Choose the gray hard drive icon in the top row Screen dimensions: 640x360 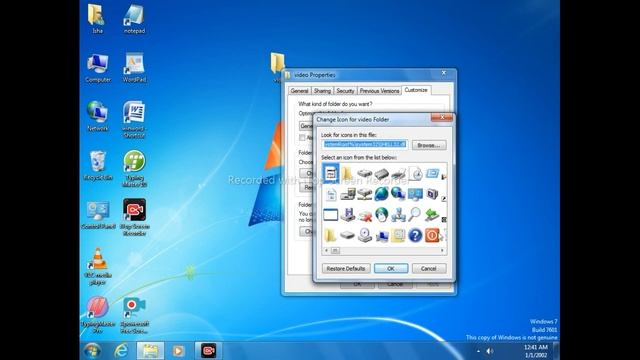[x=364, y=174]
